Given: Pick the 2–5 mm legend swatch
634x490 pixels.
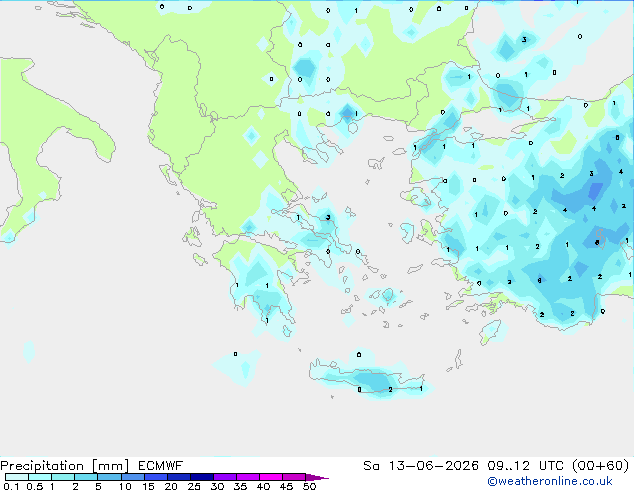Looking at the screenshot, I should click(x=86, y=477).
